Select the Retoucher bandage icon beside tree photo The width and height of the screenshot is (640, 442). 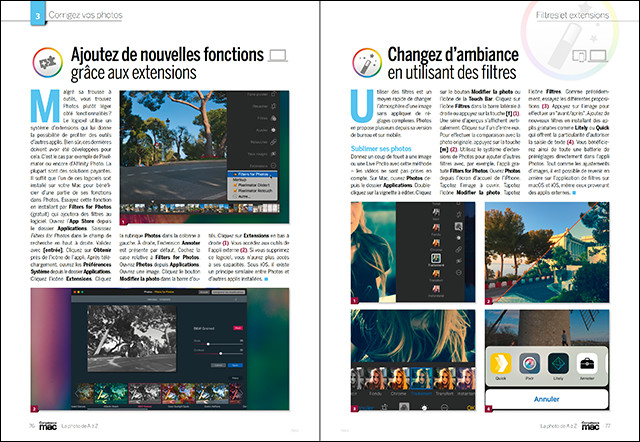(x=273, y=142)
